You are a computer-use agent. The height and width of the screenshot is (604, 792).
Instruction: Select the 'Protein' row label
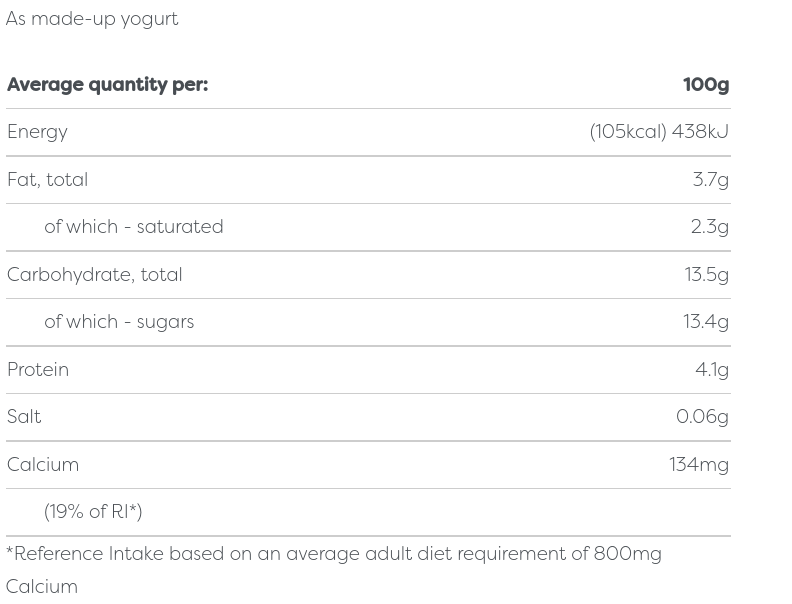[38, 370]
